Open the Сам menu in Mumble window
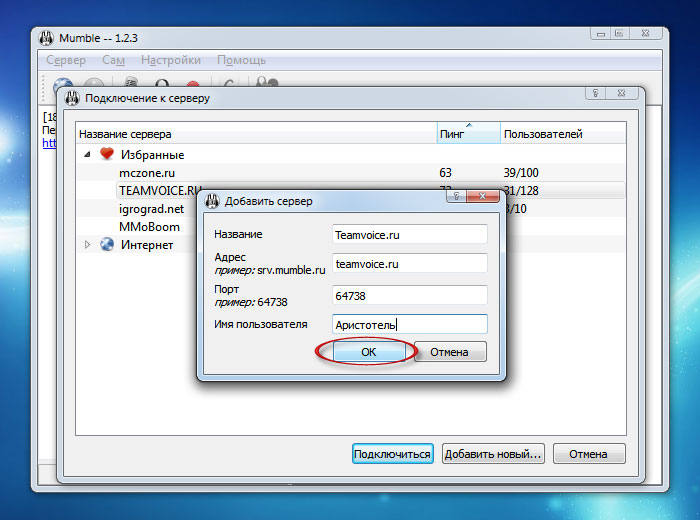Screen dimensions: 700x520 (x=113, y=60)
